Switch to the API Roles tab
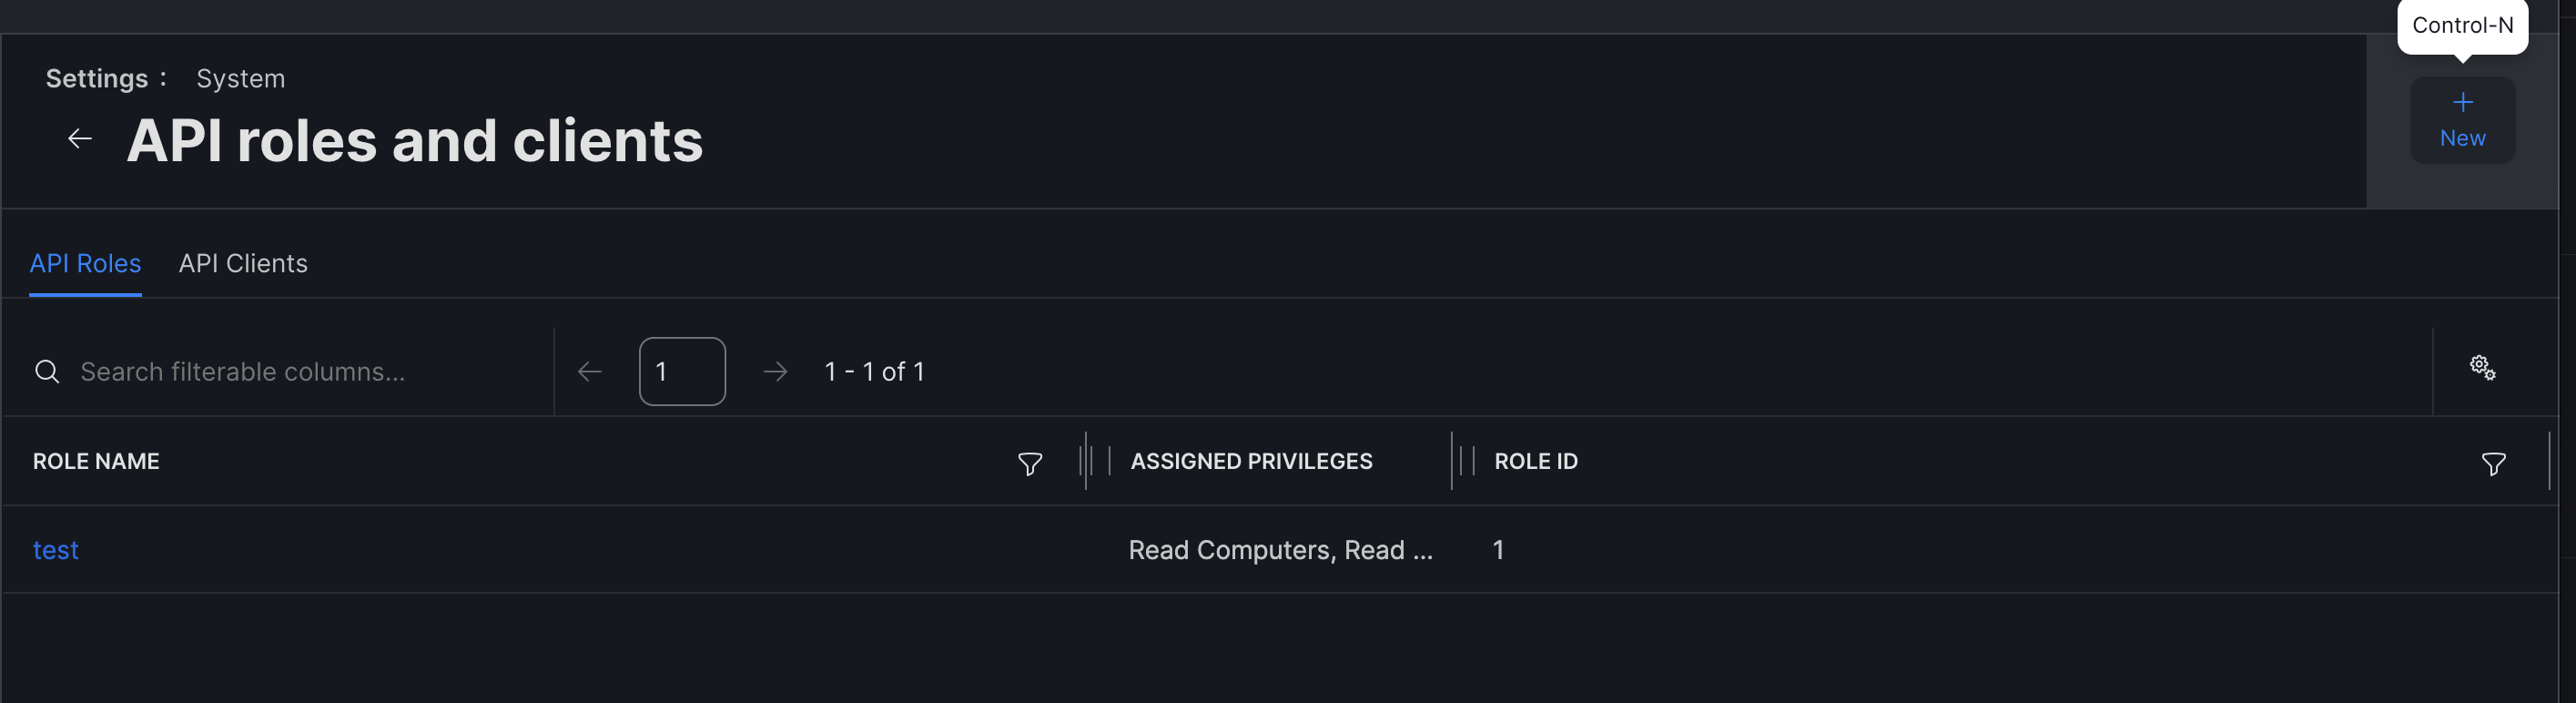Screen dimensions: 2576x703 click(85, 263)
